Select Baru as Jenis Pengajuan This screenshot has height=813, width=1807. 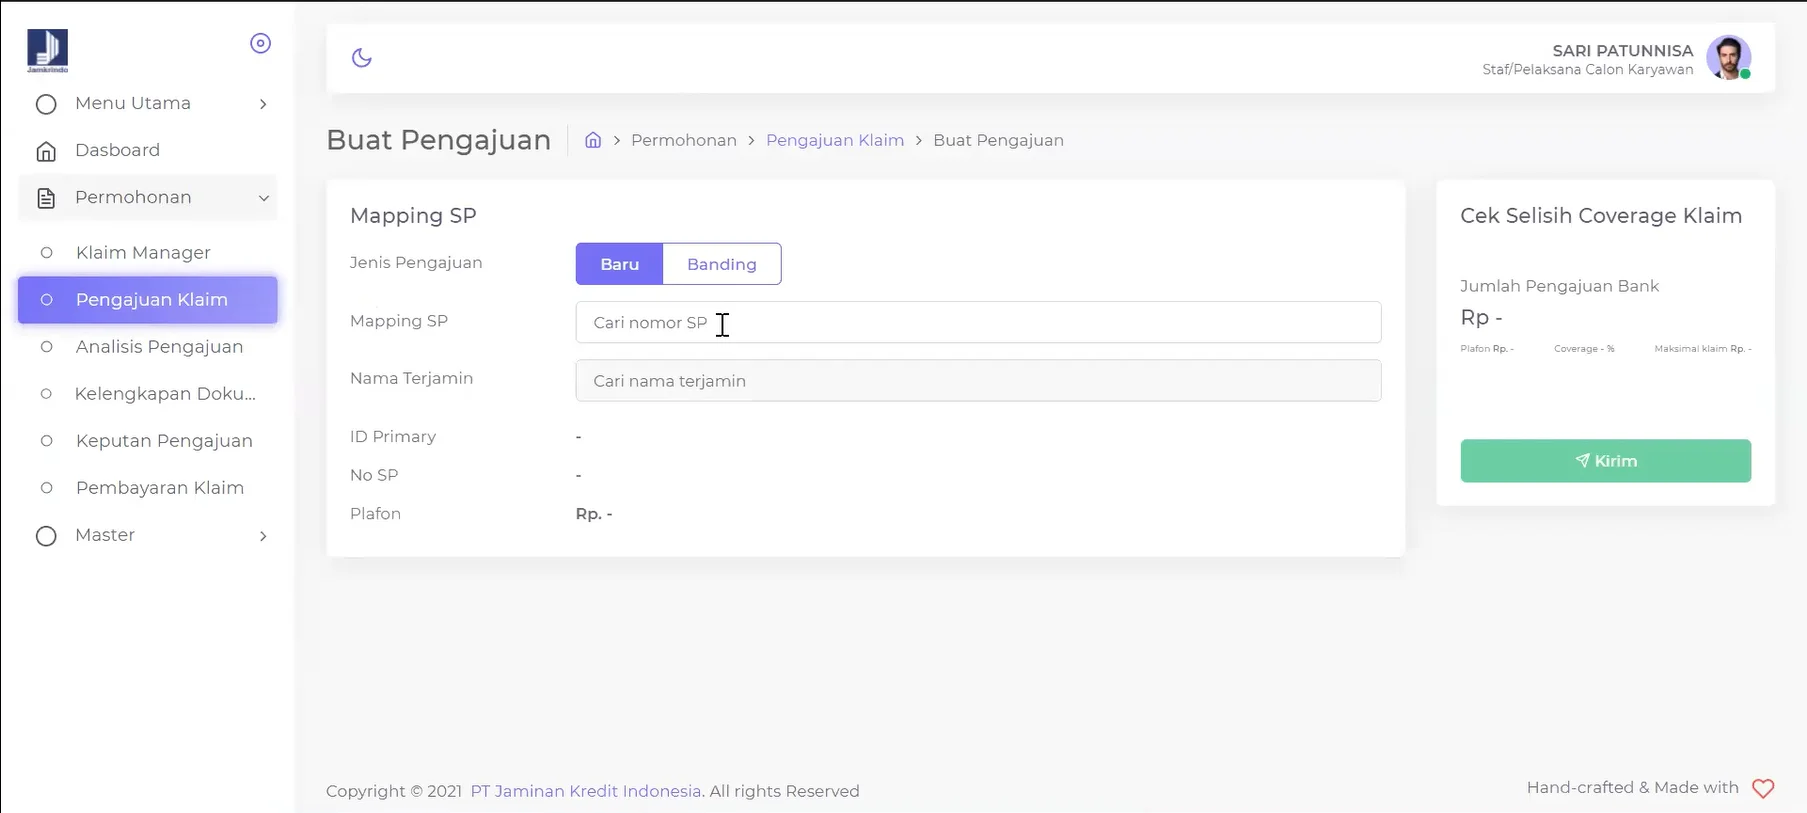click(x=619, y=264)
